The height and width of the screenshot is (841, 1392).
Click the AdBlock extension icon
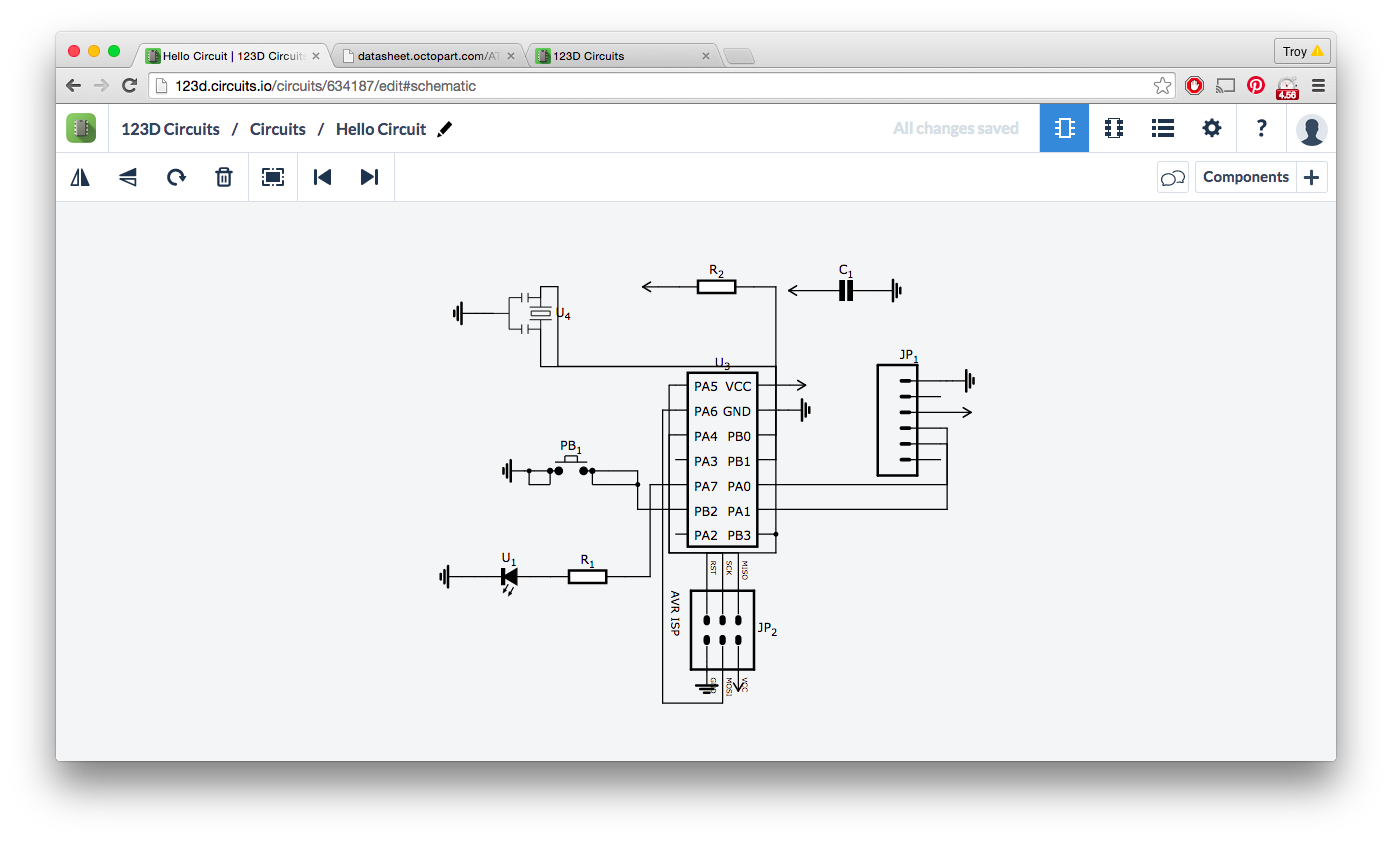click(x=1194, y=86)
